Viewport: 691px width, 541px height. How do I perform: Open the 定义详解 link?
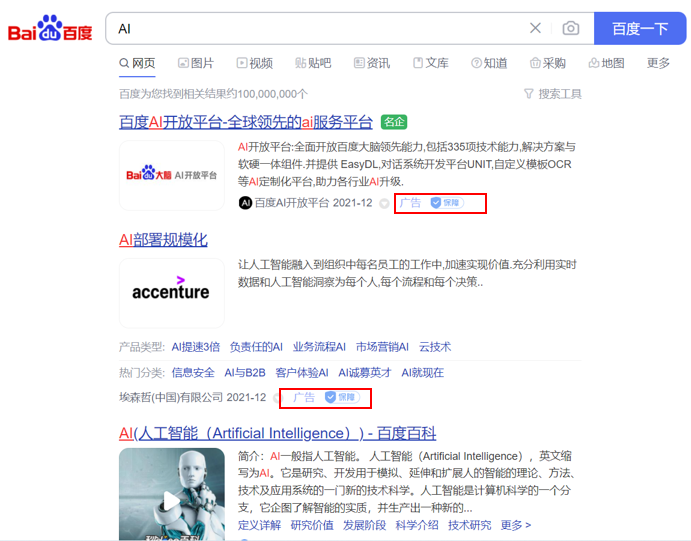pos(259,525)
